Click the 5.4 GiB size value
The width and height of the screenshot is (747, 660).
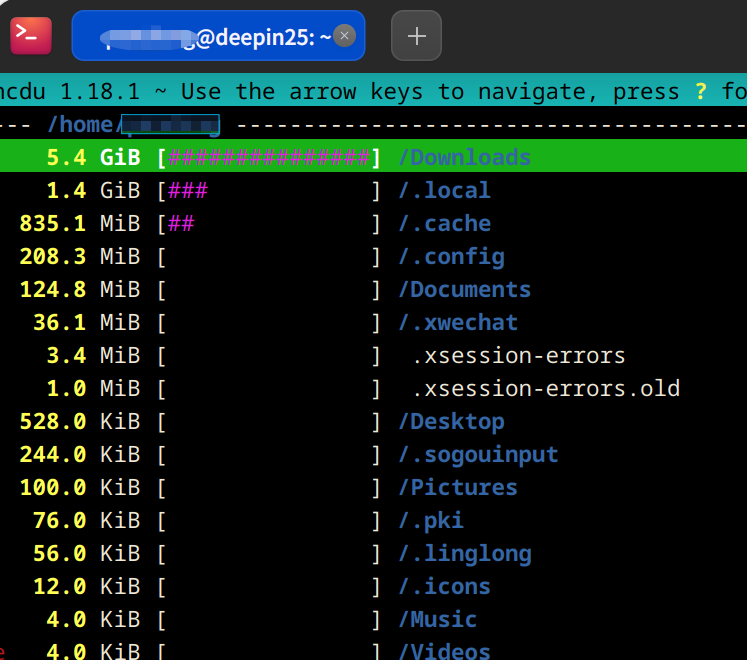click(93, 158)
